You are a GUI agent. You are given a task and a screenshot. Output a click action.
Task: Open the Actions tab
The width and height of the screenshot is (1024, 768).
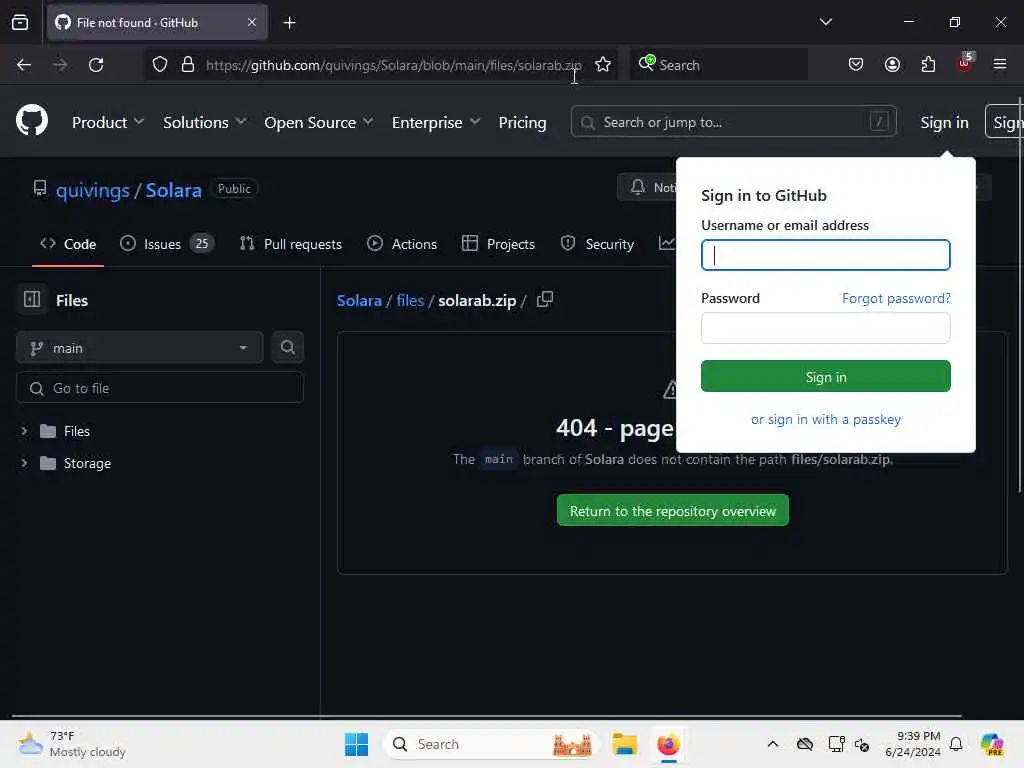pos(402,244)
